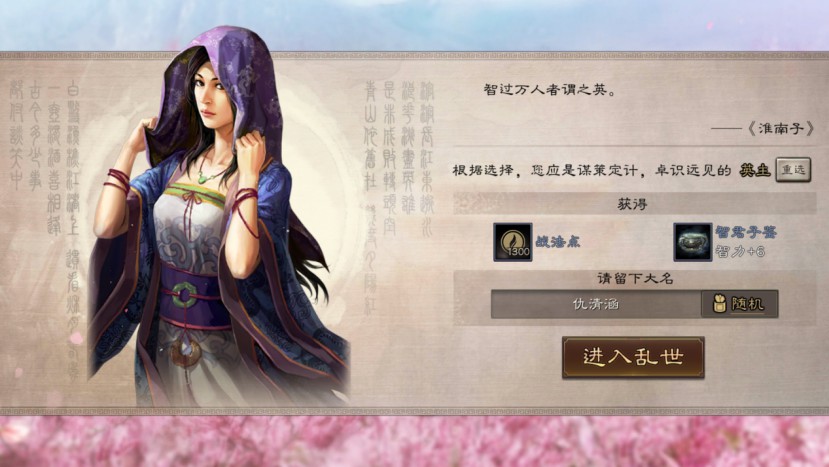Click the 智君子鉴 bronze vessel icon
The image size is (829, 467).
(x=693, y=242)
